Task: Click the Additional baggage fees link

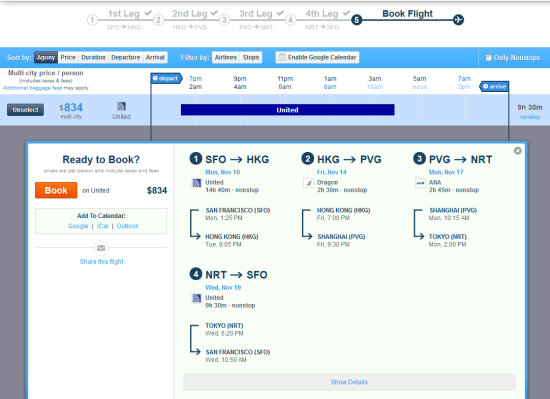Action: tap(33, 88)
